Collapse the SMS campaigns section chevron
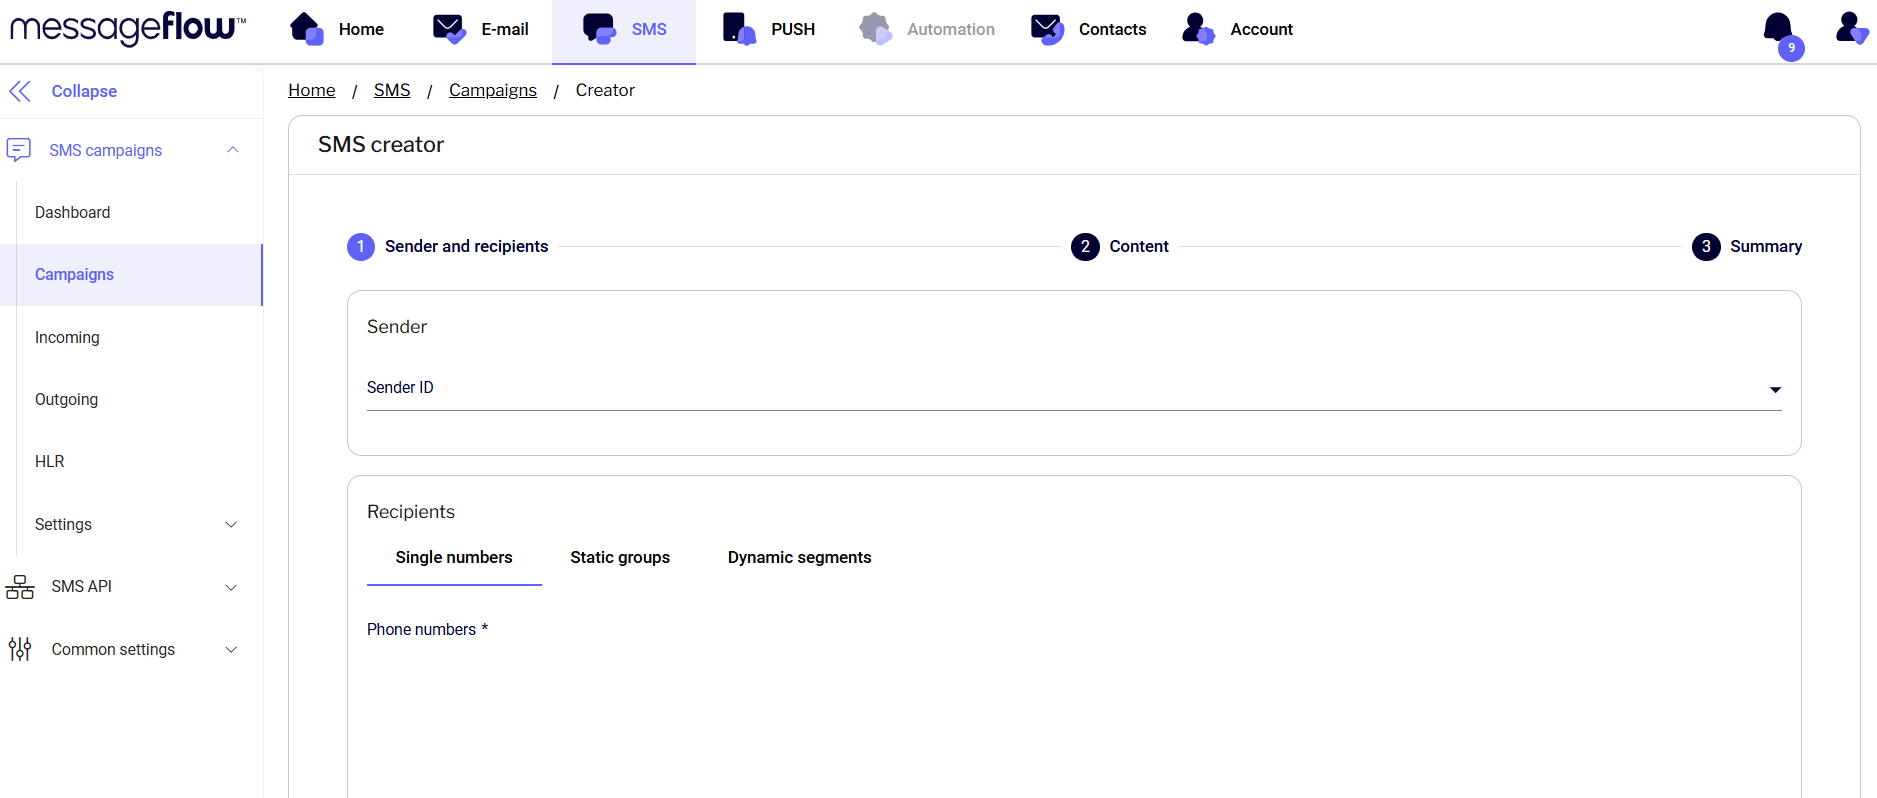The image size is (1877, 798). pos(233,150)
